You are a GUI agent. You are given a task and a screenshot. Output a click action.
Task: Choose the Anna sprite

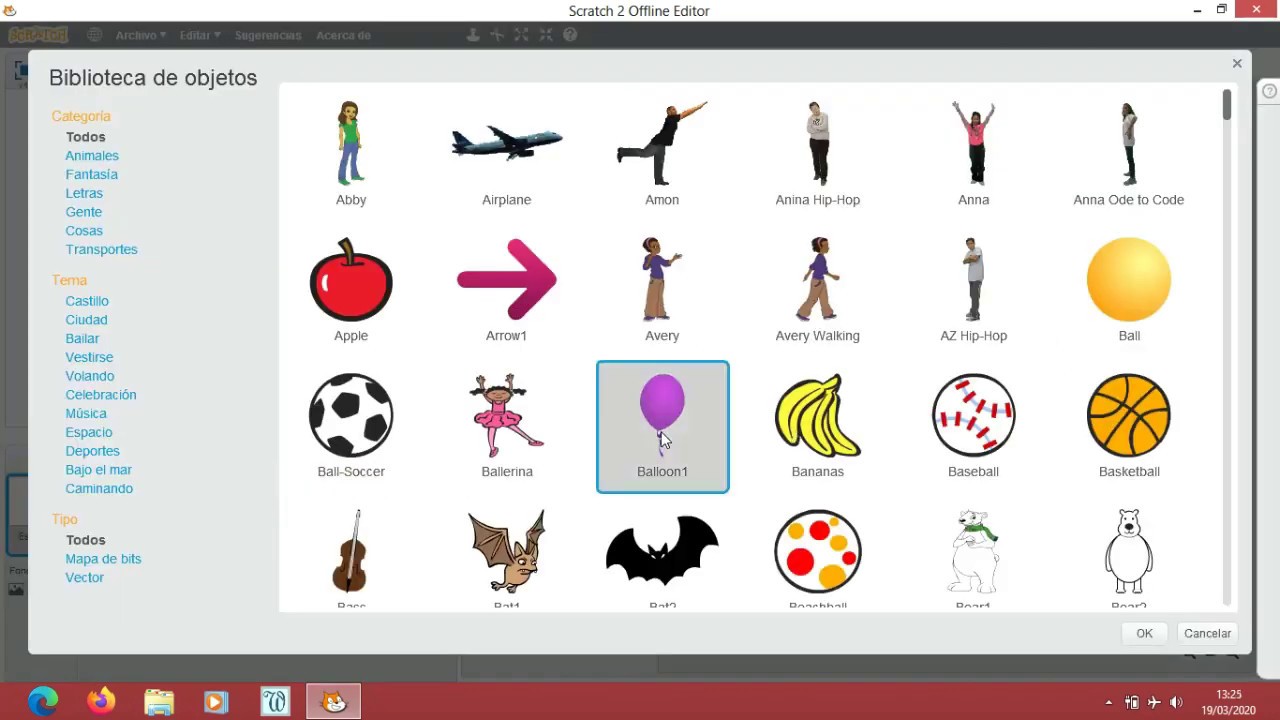pos(973,154)
